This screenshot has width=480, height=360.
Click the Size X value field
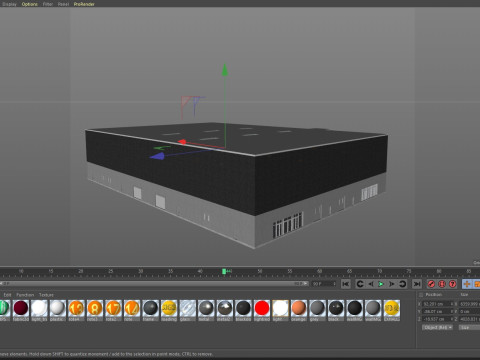pyautogui.click(x=470, y=304)
